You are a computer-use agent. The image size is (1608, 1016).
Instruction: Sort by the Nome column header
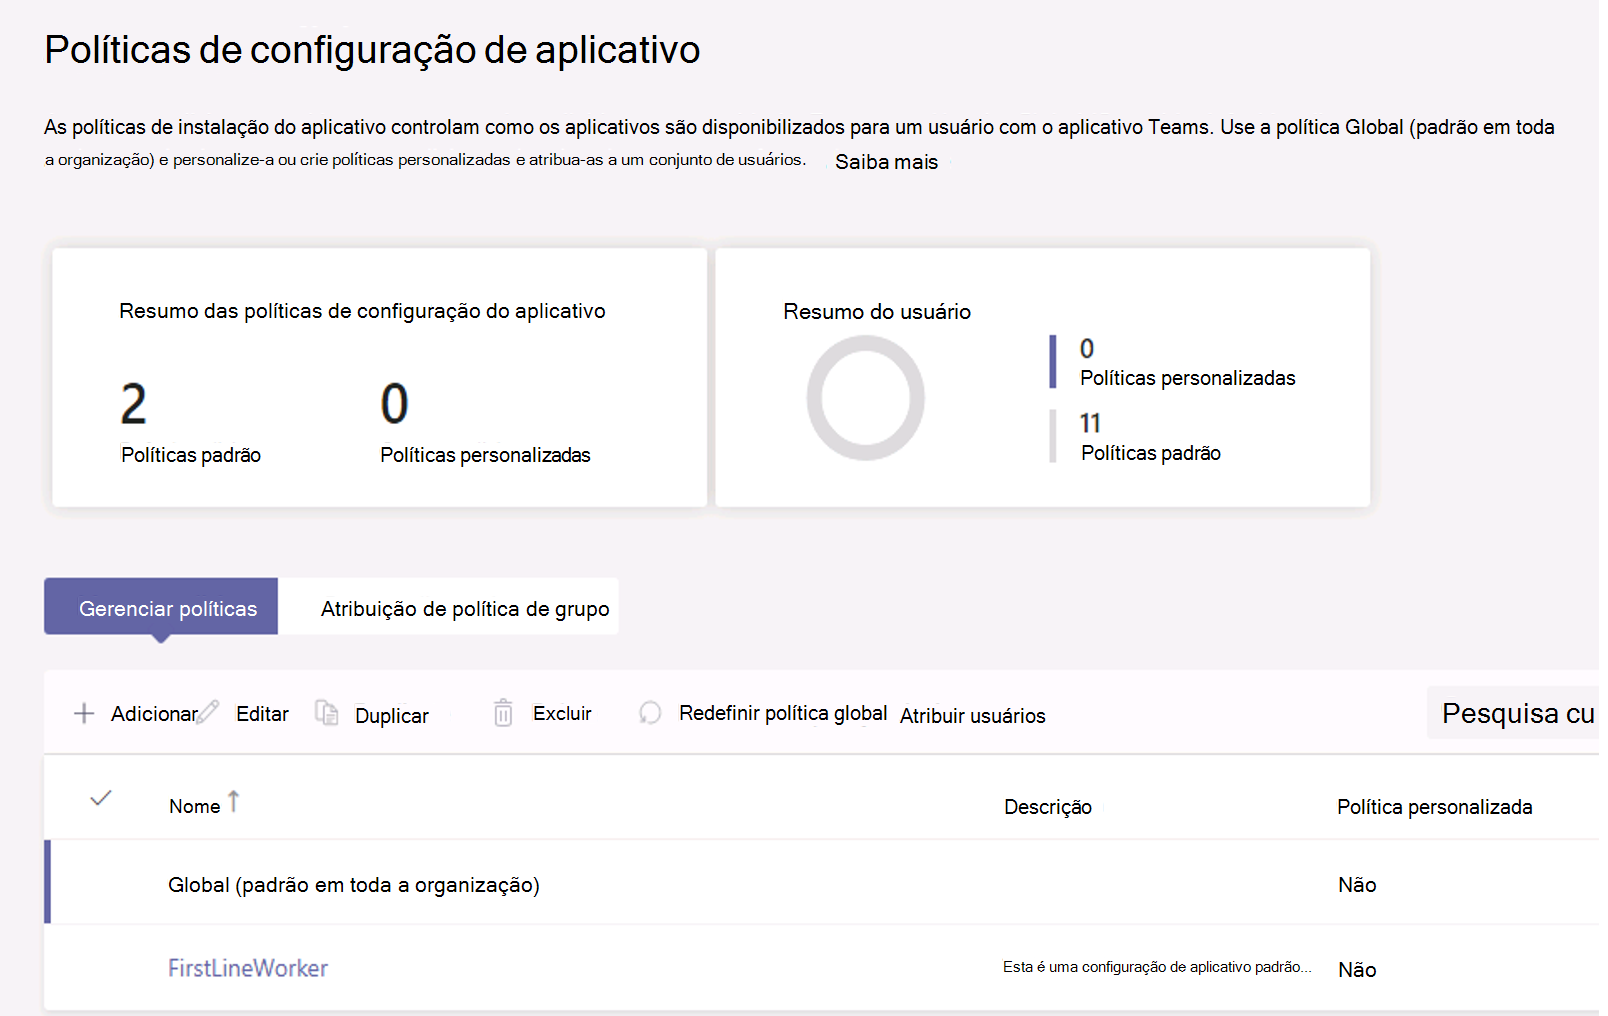pos(195,806)
